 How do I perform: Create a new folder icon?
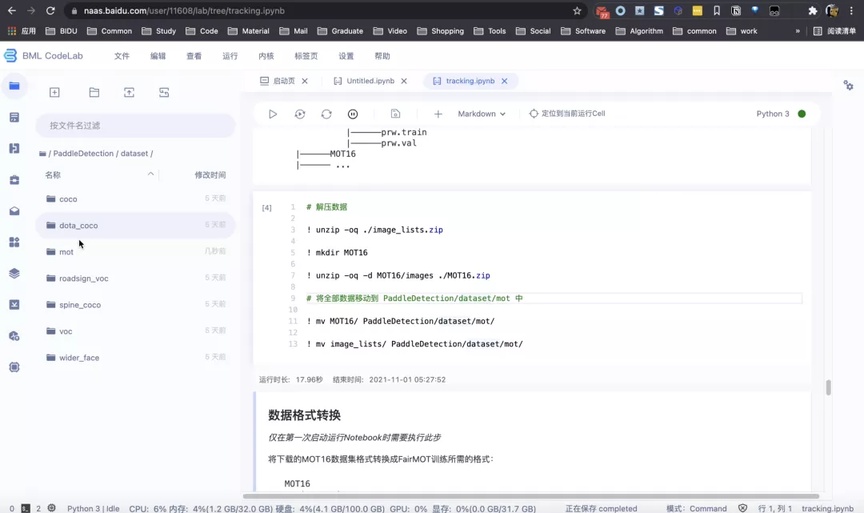pos(94,93)
